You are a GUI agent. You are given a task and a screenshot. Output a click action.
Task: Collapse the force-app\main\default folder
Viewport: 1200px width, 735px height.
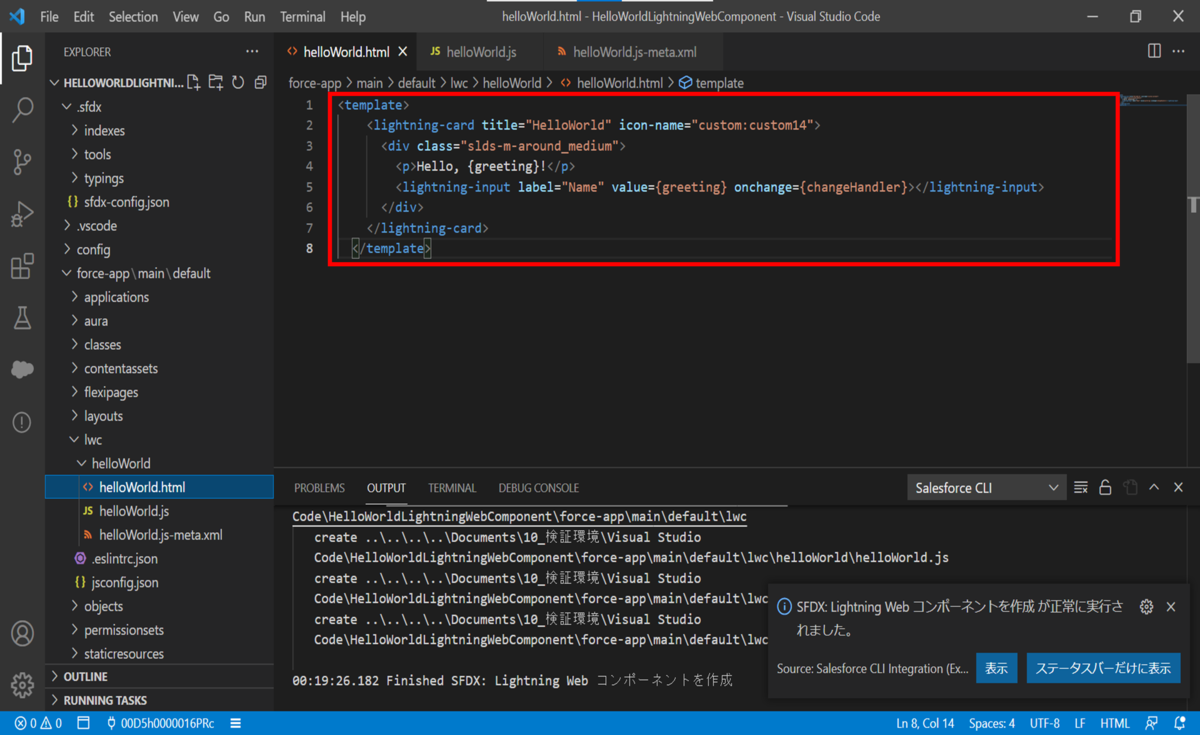coord(143,274)
